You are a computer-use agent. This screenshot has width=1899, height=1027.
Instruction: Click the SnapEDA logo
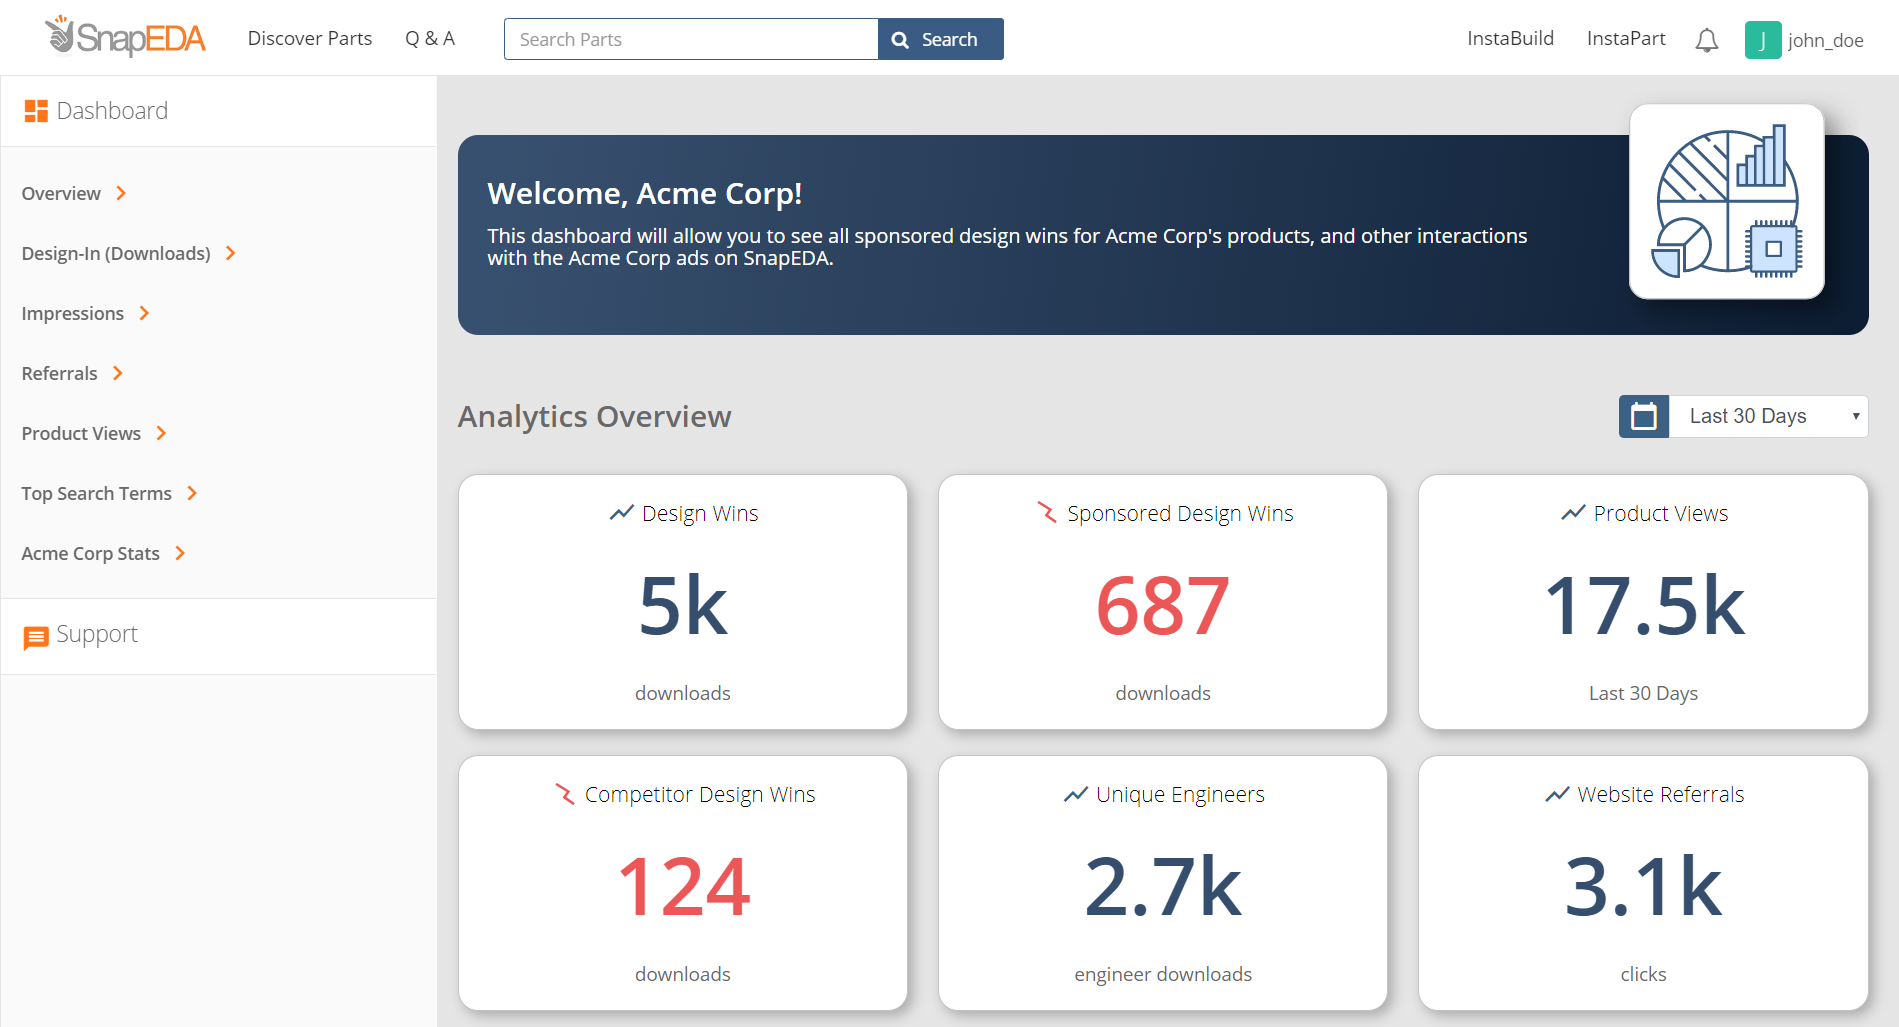(x=125, y=38)
